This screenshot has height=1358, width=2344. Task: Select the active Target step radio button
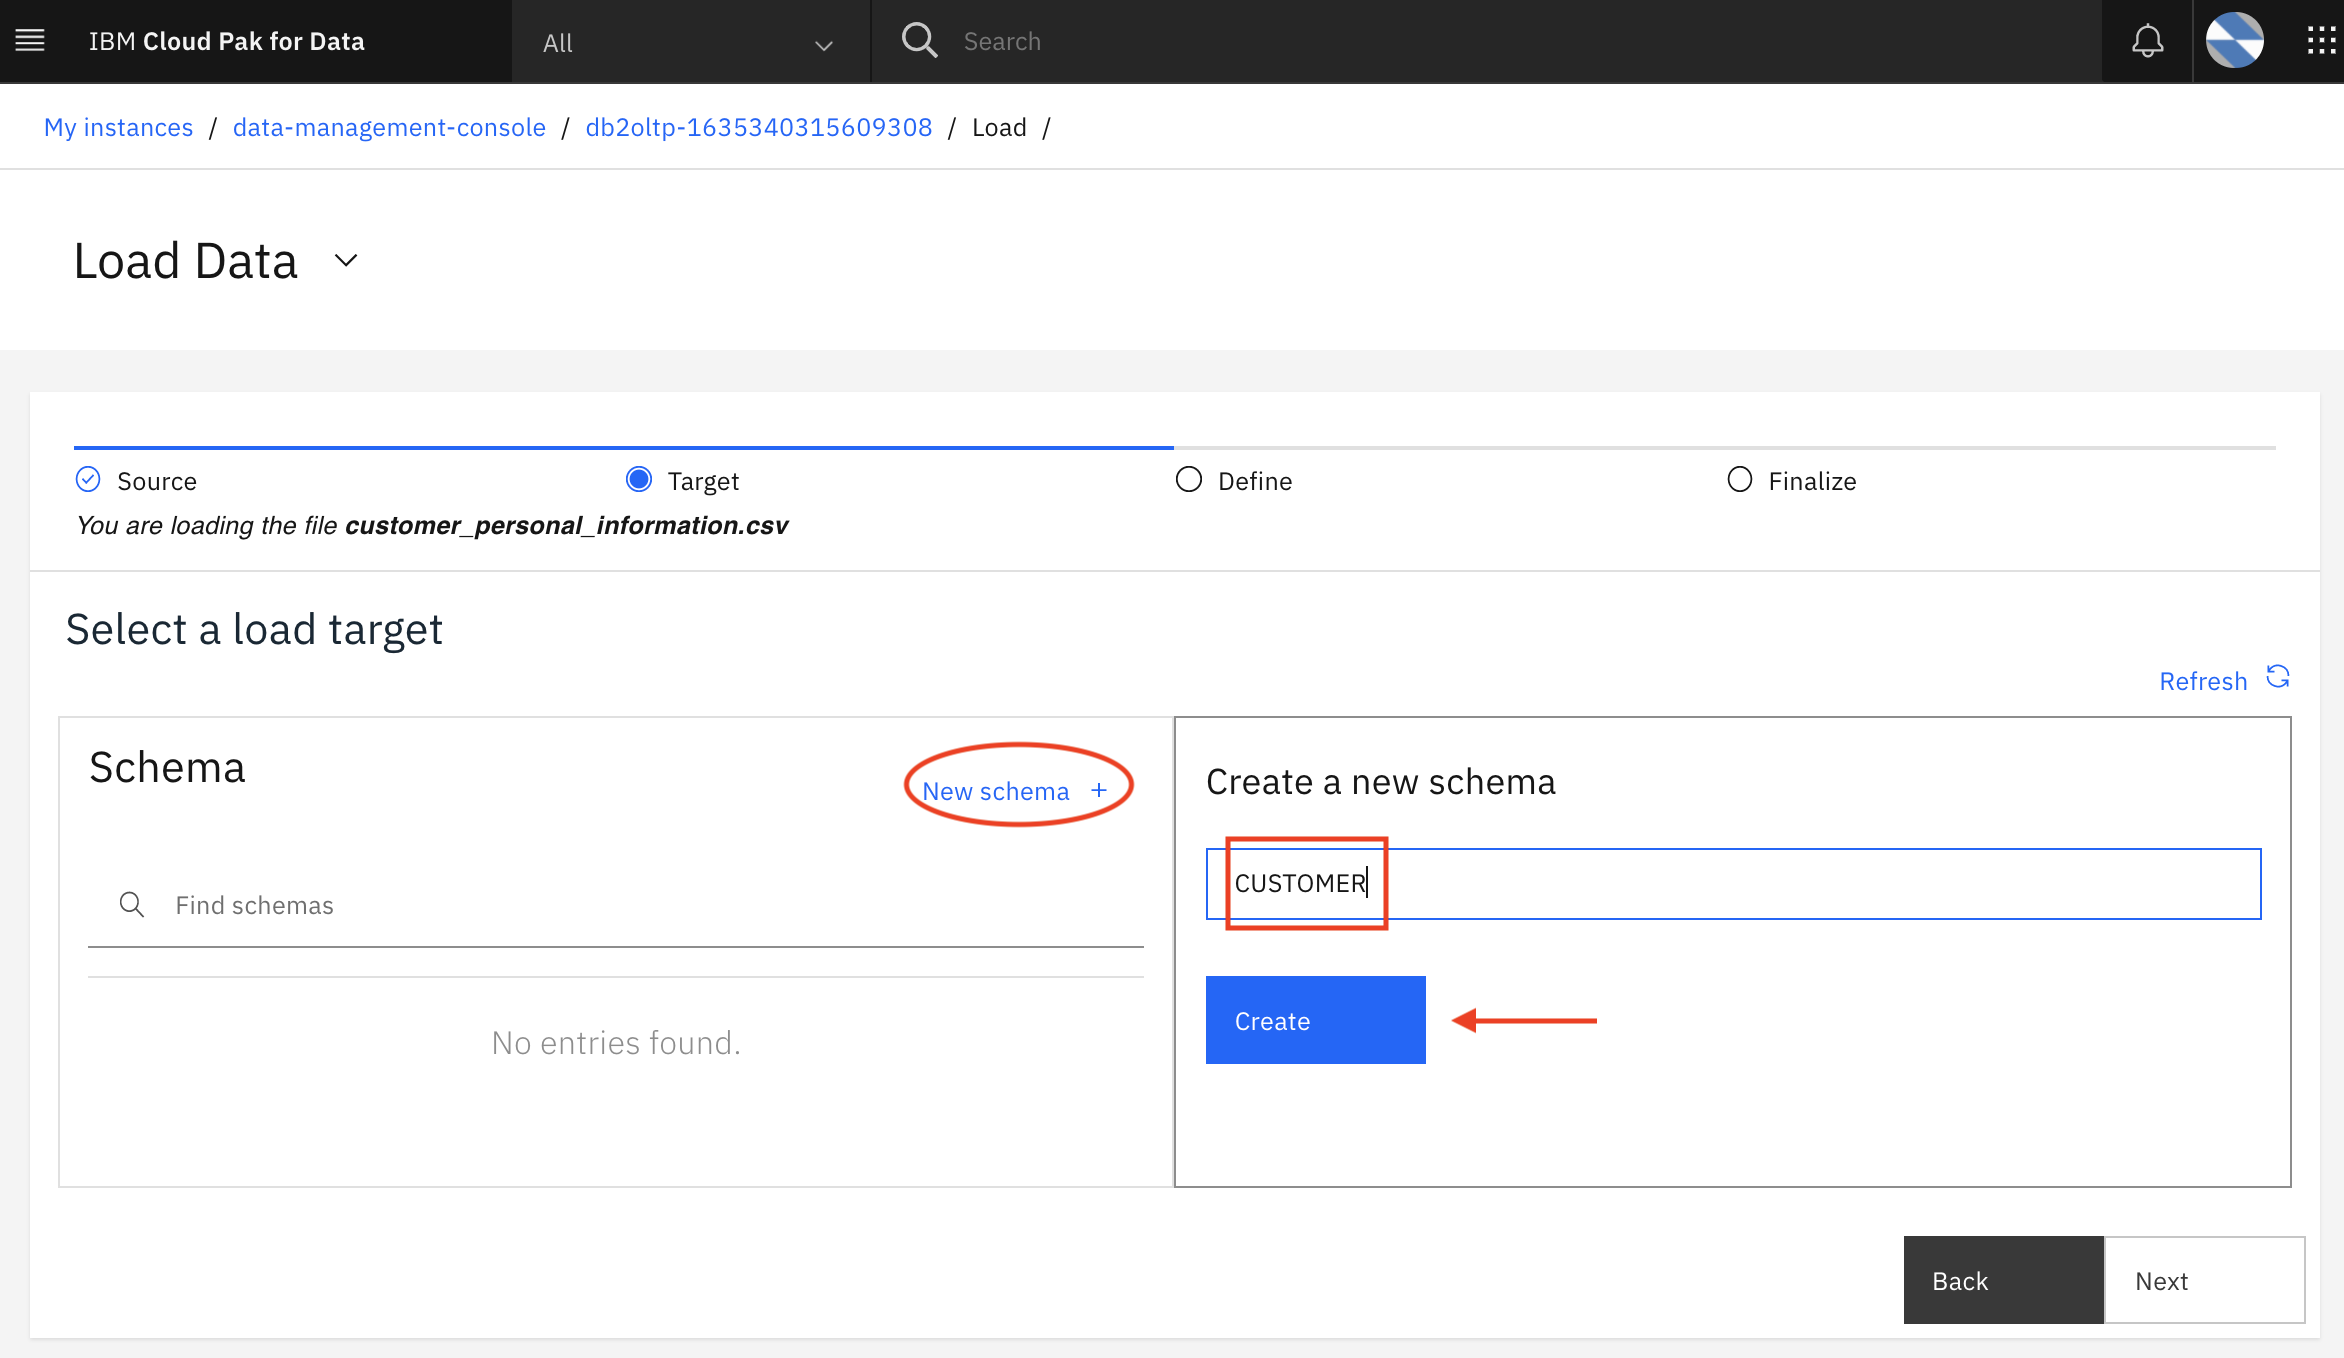click(x=637, y=480)
